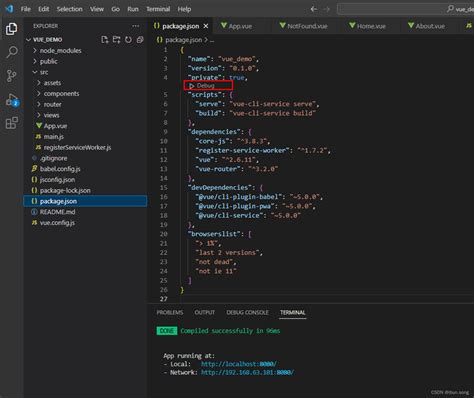Image resolution: width=474 pixels, height=398 pixels.
Task: Collapse all folders in explorer
Action: pyautogui.click(x=140, y=40)
